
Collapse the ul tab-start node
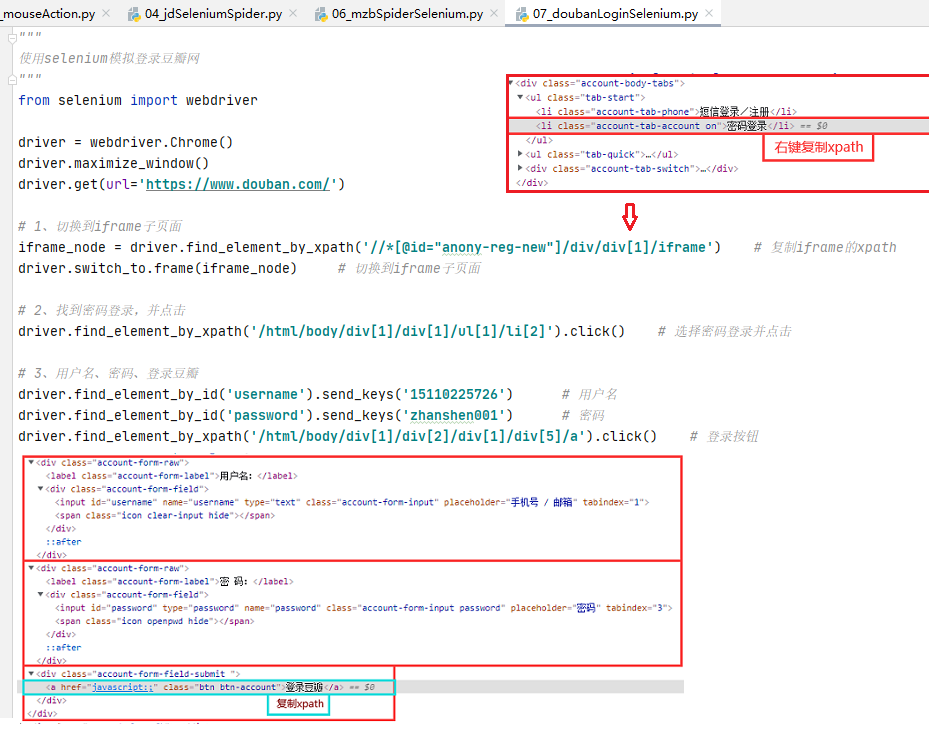[520, 97]
